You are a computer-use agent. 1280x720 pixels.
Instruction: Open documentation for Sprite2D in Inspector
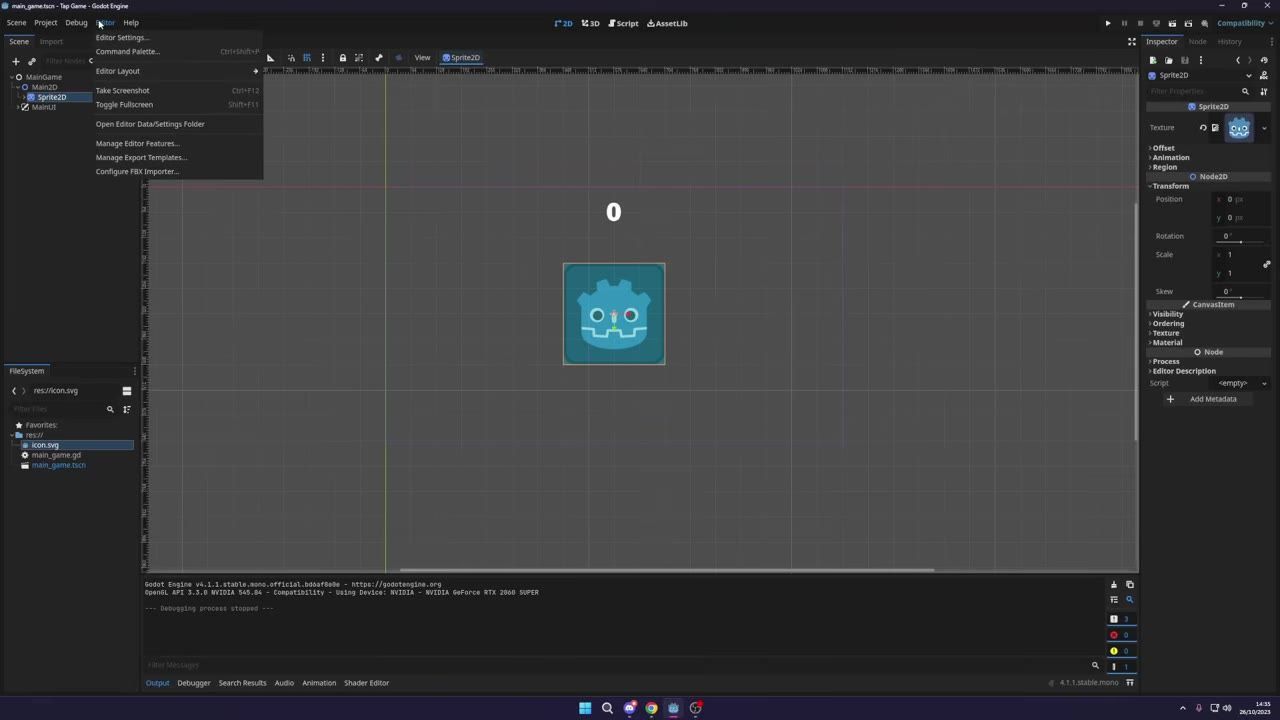1264,75
